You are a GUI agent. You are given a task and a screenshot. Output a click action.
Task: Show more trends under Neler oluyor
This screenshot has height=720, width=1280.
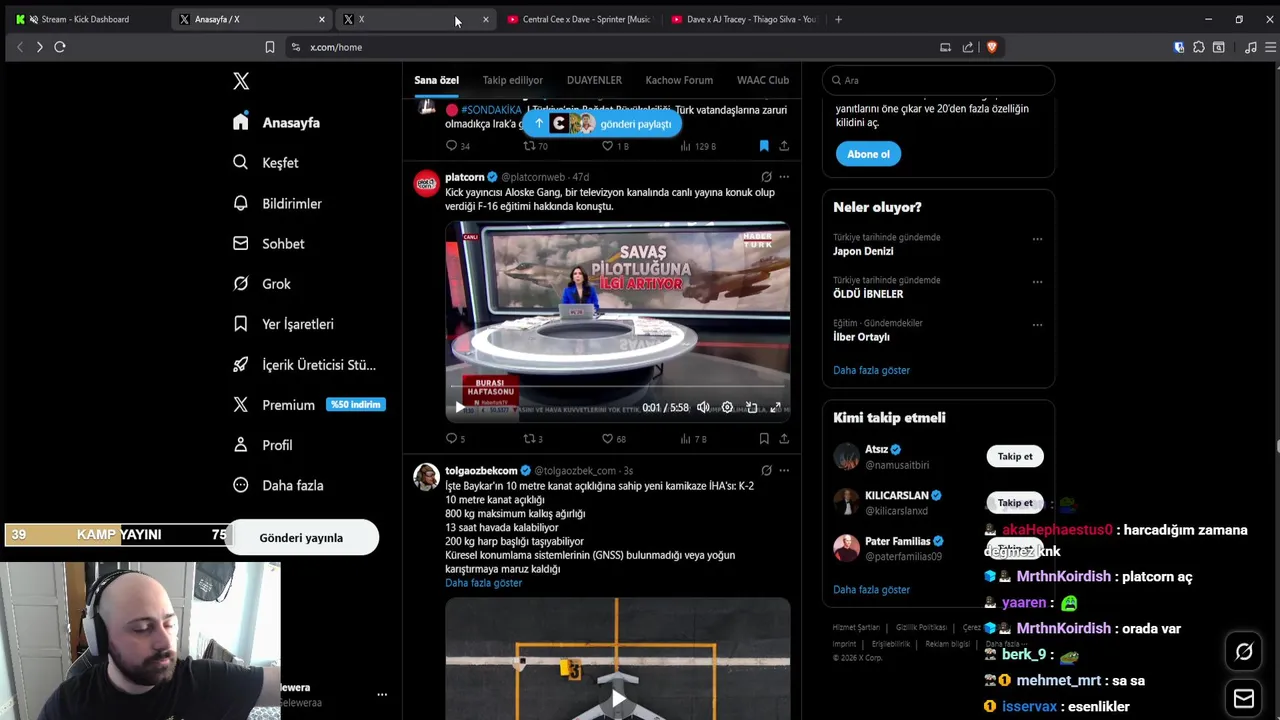[x=871, y=370]
